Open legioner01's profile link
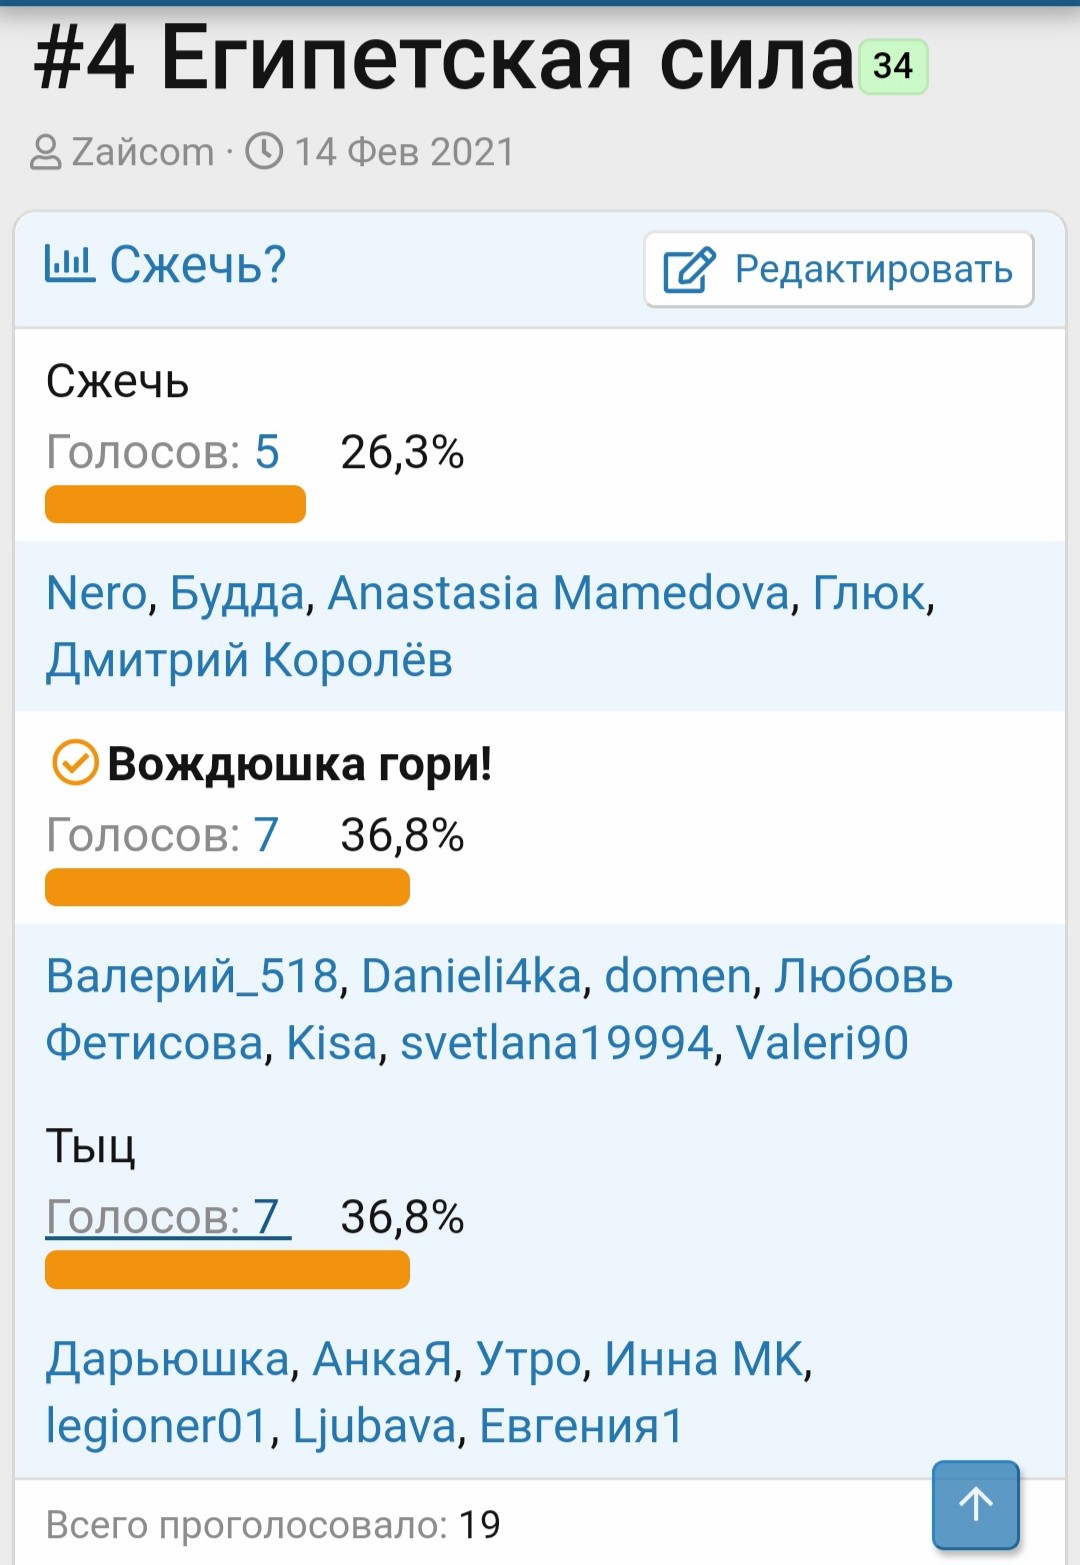This screenshot has width=1080, height=1565. click(157, 1426)
